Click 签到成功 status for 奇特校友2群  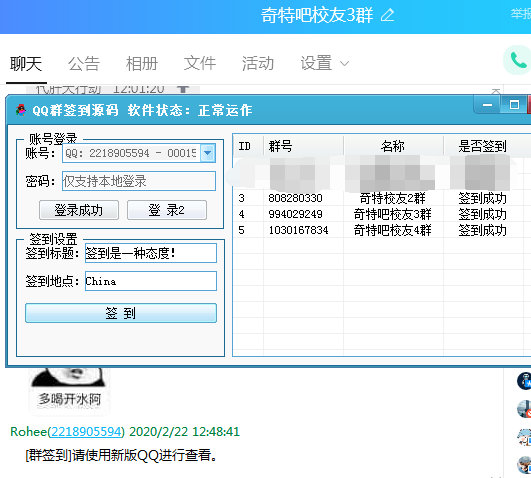483,198
